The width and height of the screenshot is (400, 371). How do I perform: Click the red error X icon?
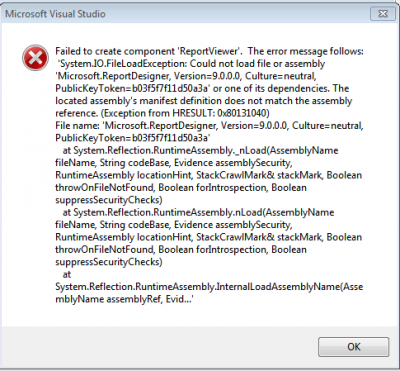35,58
